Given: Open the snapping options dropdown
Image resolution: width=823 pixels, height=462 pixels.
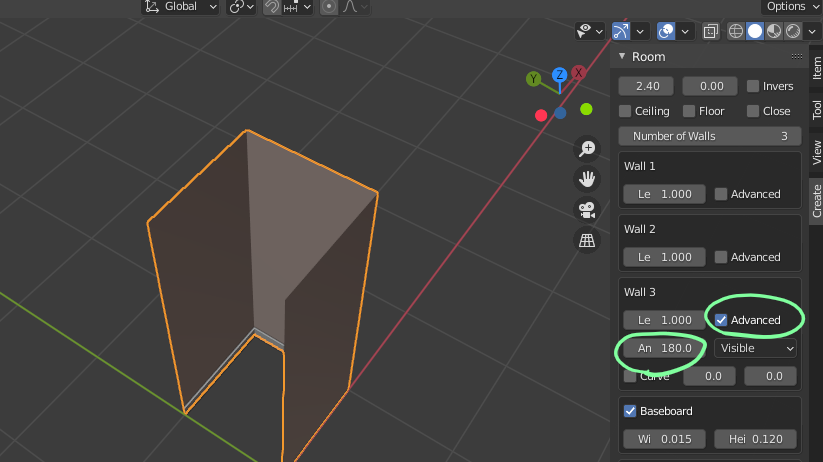Looking at the screenshot, I should point(298,6).
